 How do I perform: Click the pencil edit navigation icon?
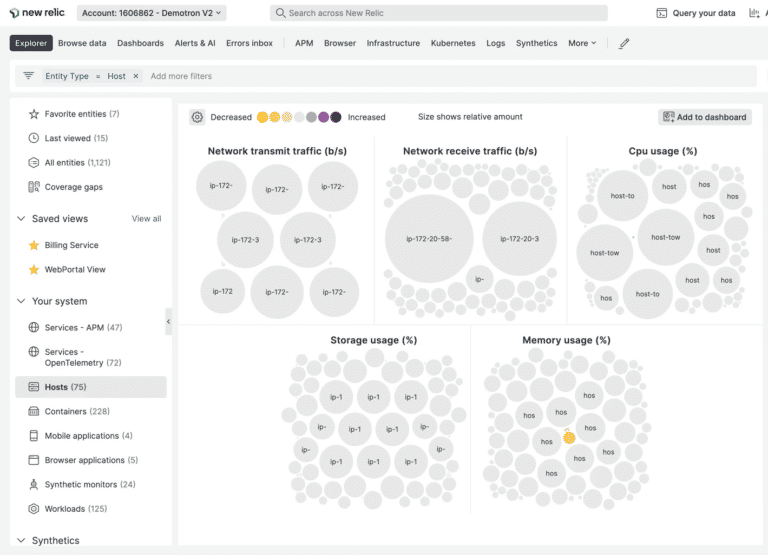[624, 44]
